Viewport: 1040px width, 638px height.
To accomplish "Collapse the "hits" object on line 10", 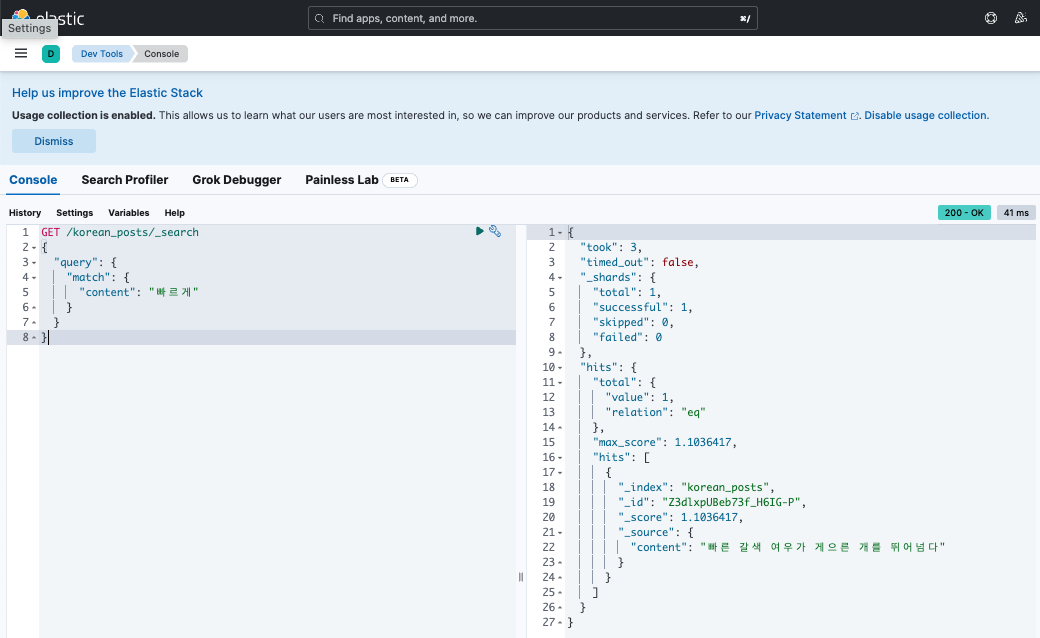I will (560, 367).
